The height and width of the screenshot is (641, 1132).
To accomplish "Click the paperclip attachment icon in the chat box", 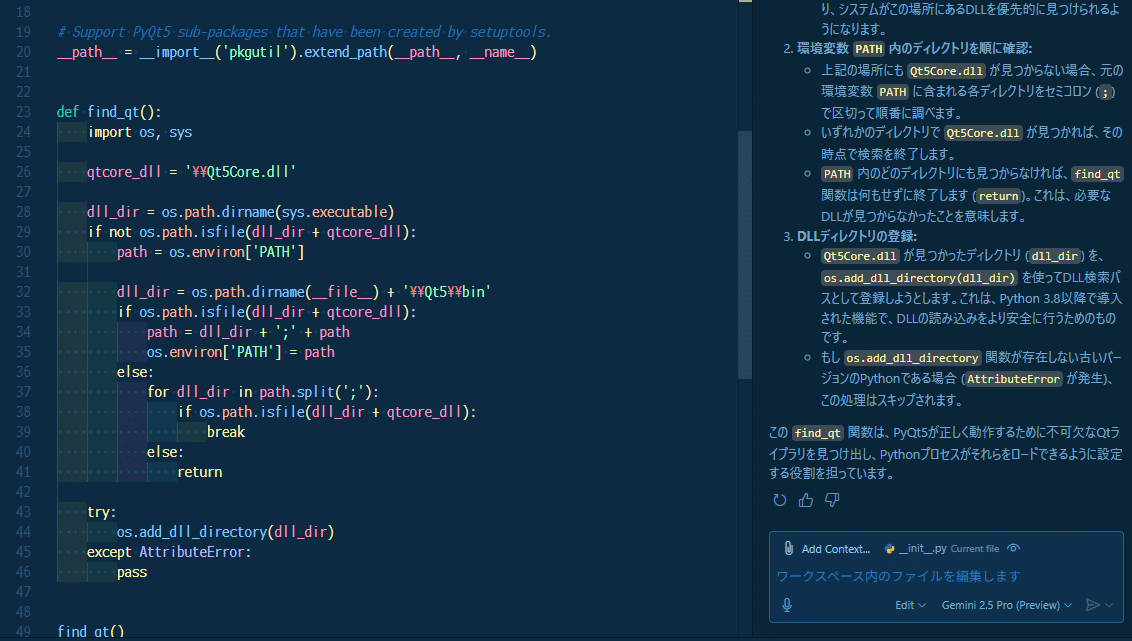I will coord(789,548).
